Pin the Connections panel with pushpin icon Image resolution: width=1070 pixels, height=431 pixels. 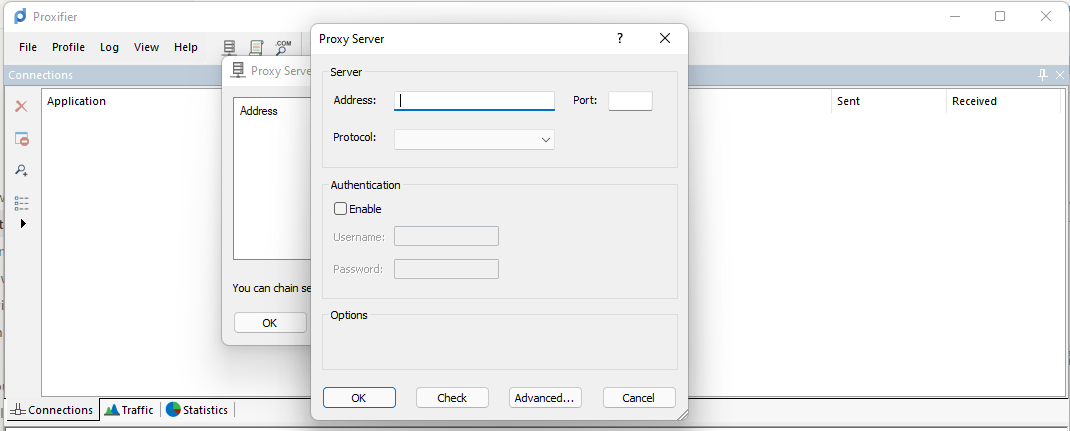coord(1042,75)
